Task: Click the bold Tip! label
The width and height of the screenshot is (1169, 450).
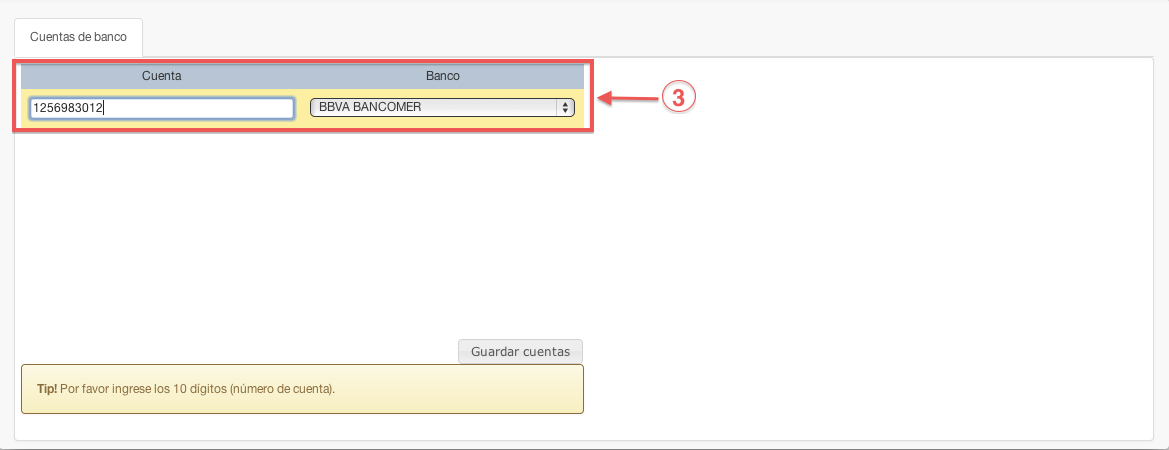Action: (x=47, y=389)
